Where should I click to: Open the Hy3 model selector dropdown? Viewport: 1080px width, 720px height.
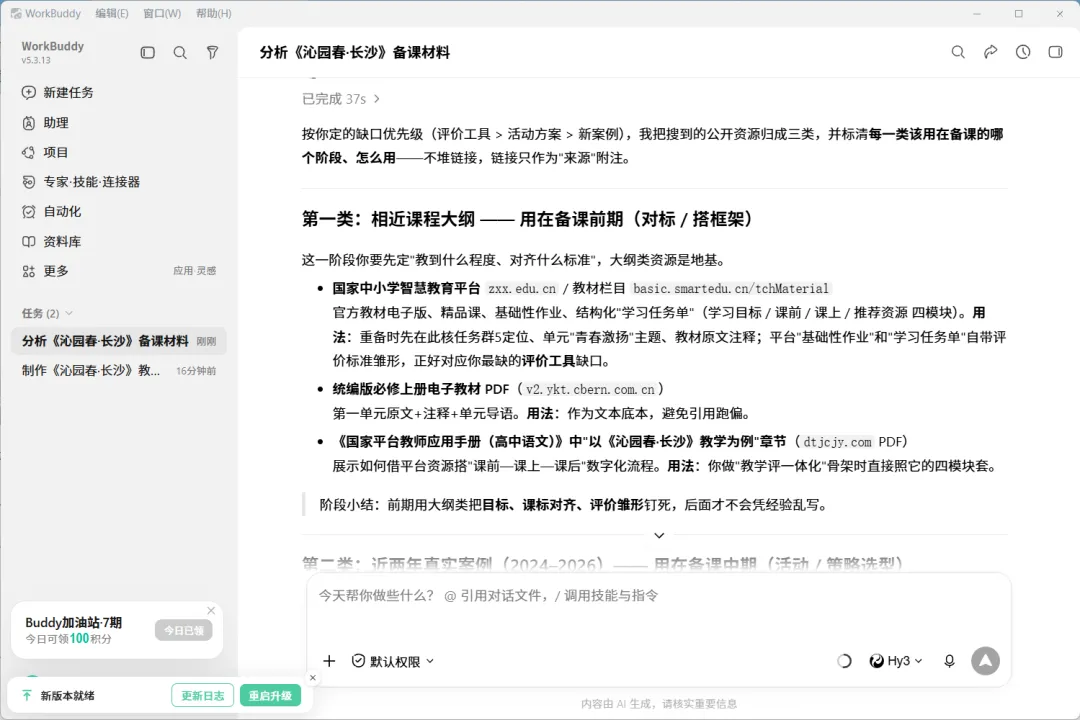[x=895, y=661]
